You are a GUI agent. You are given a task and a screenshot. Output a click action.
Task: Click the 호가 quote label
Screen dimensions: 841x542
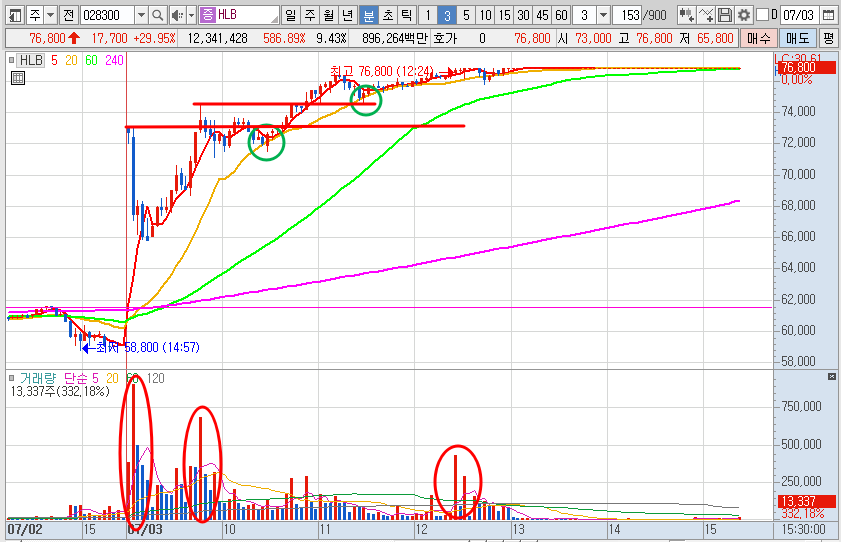445,39
